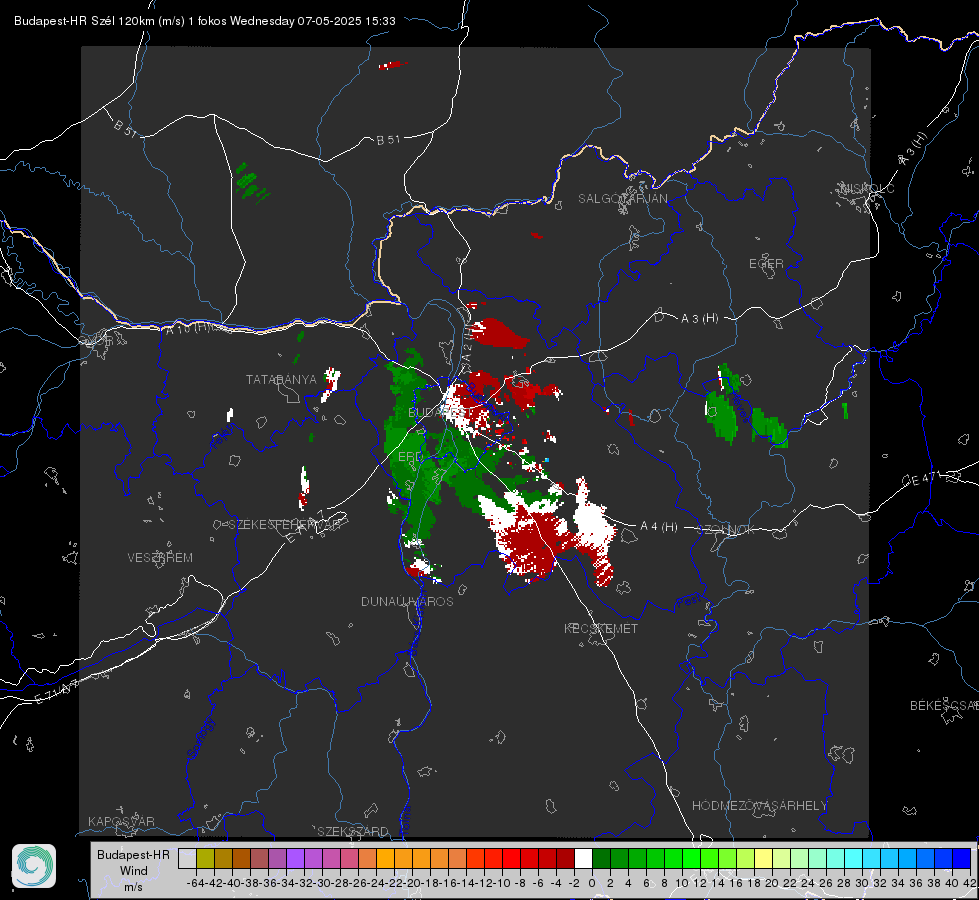Click the 'm/s' unit label in the legend

134,887
